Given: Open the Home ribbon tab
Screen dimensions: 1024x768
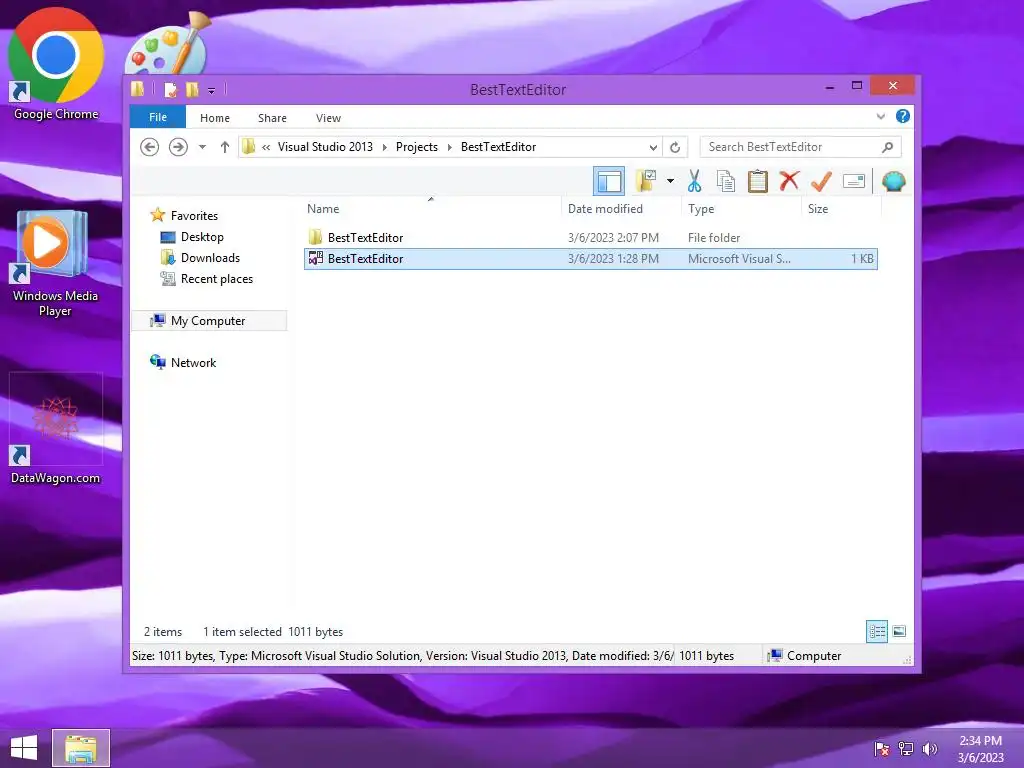Looking at the screenshot, I should pyautogui.click(x=215, y=118).
